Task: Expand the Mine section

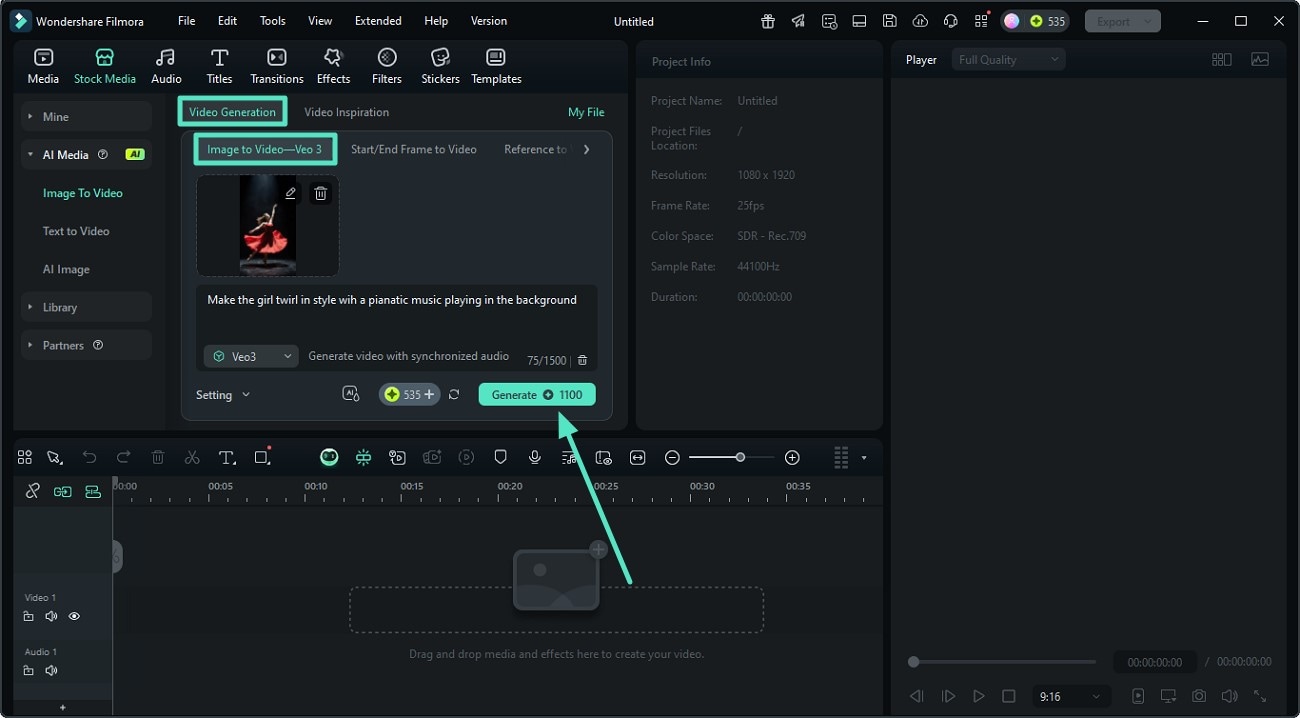Action: 86,117
